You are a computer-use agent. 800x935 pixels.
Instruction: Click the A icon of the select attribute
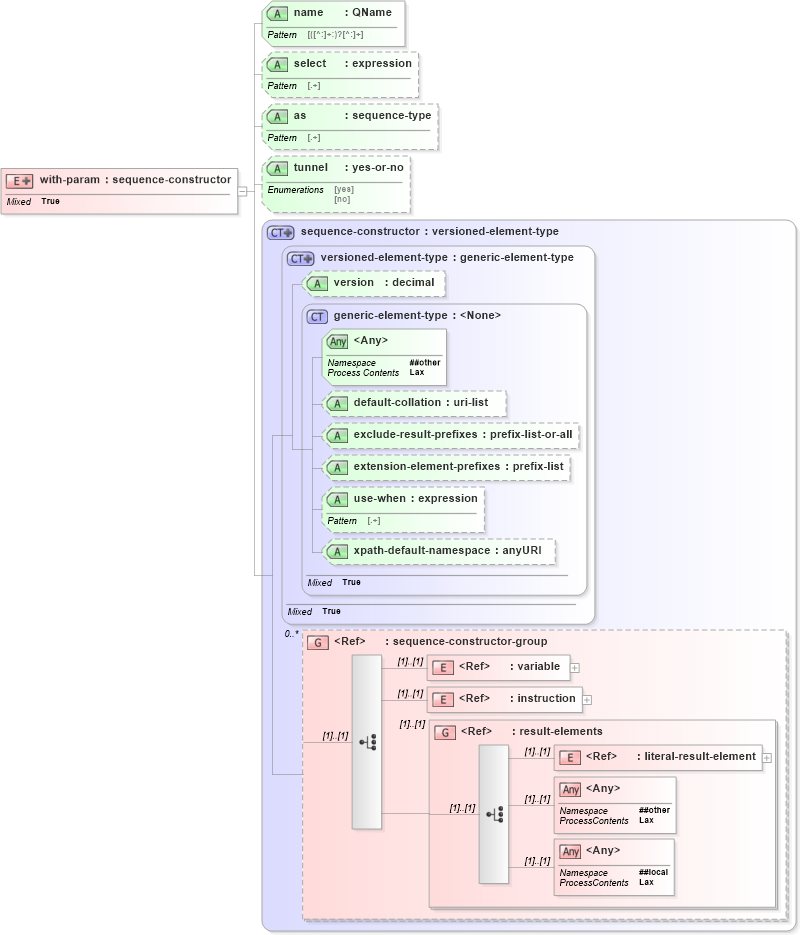coord(276,63)
